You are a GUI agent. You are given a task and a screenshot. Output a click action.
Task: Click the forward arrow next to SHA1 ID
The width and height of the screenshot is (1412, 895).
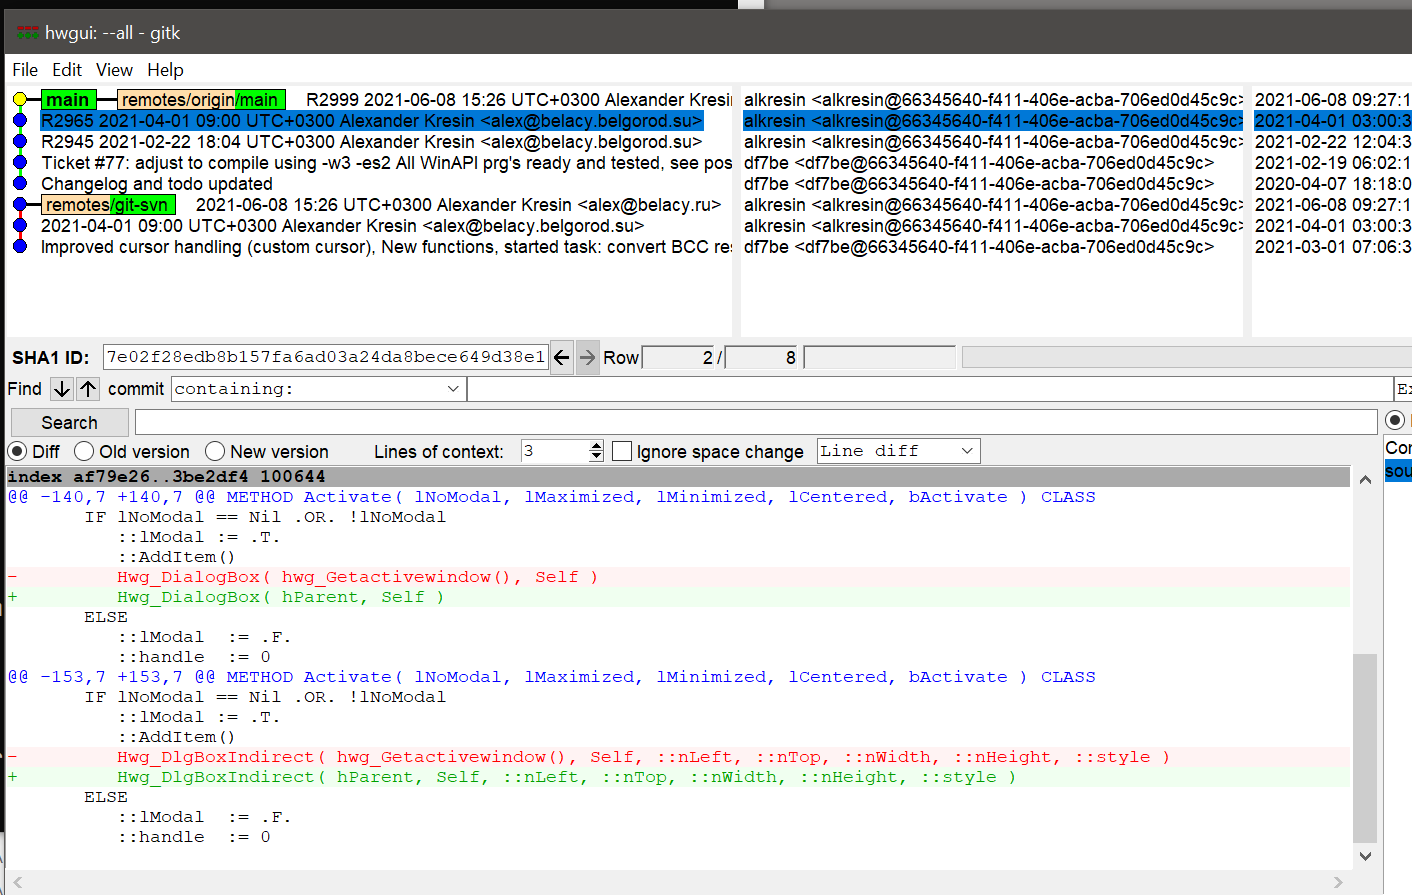coord(587,357)
